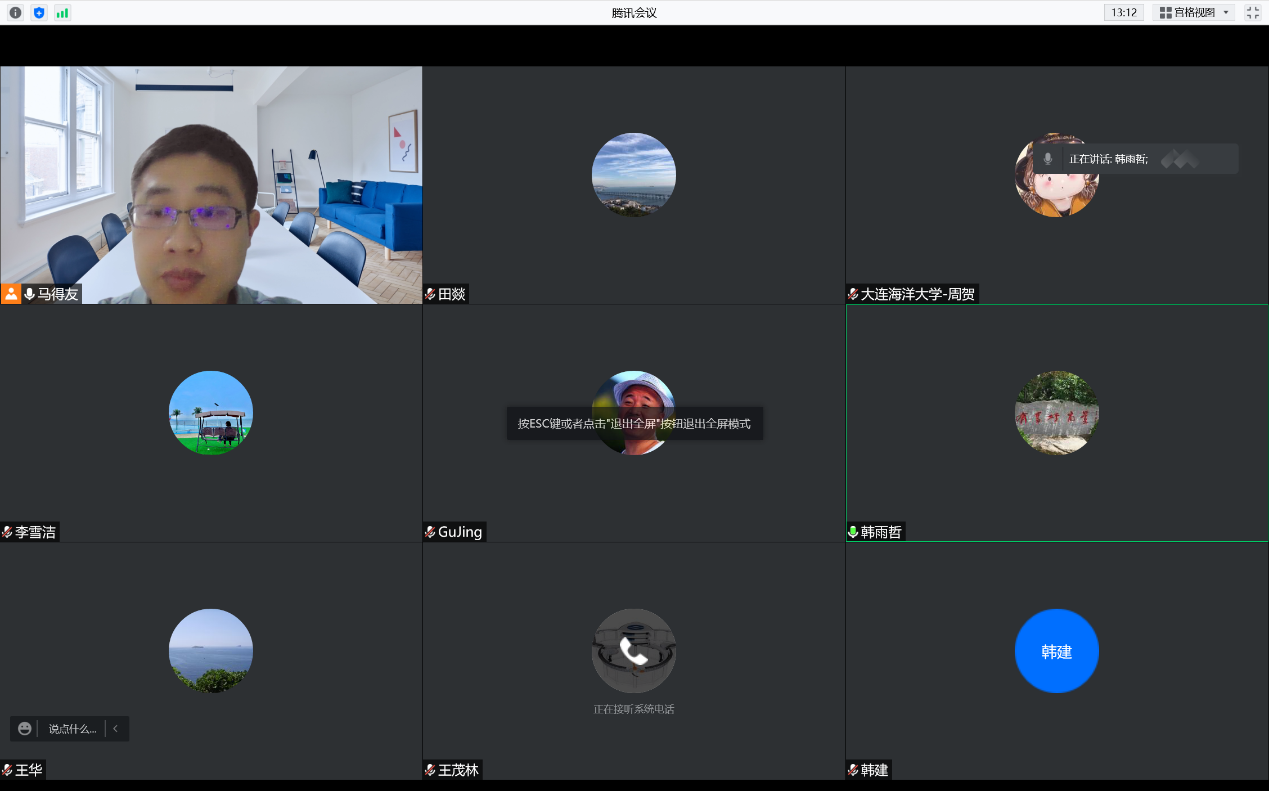
Task: Exit full screen using the top-right icon
Action: coord(1252,13)
